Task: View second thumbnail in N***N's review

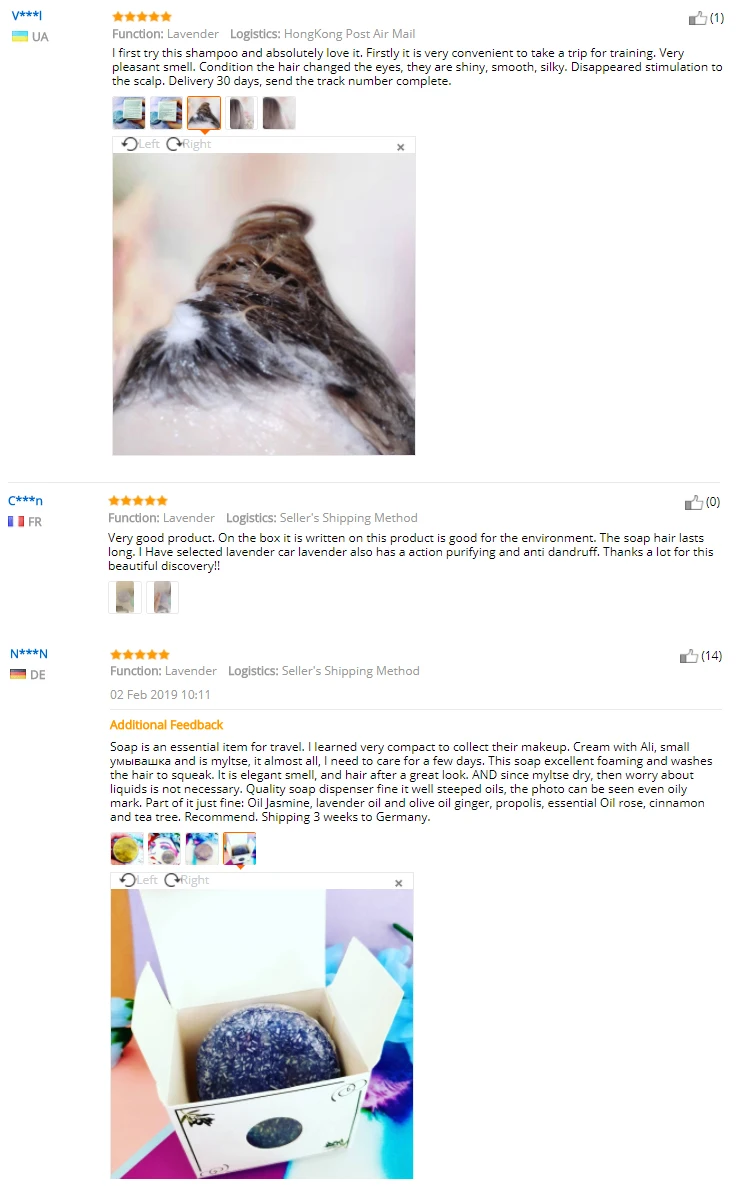Action: pos(164,848)
